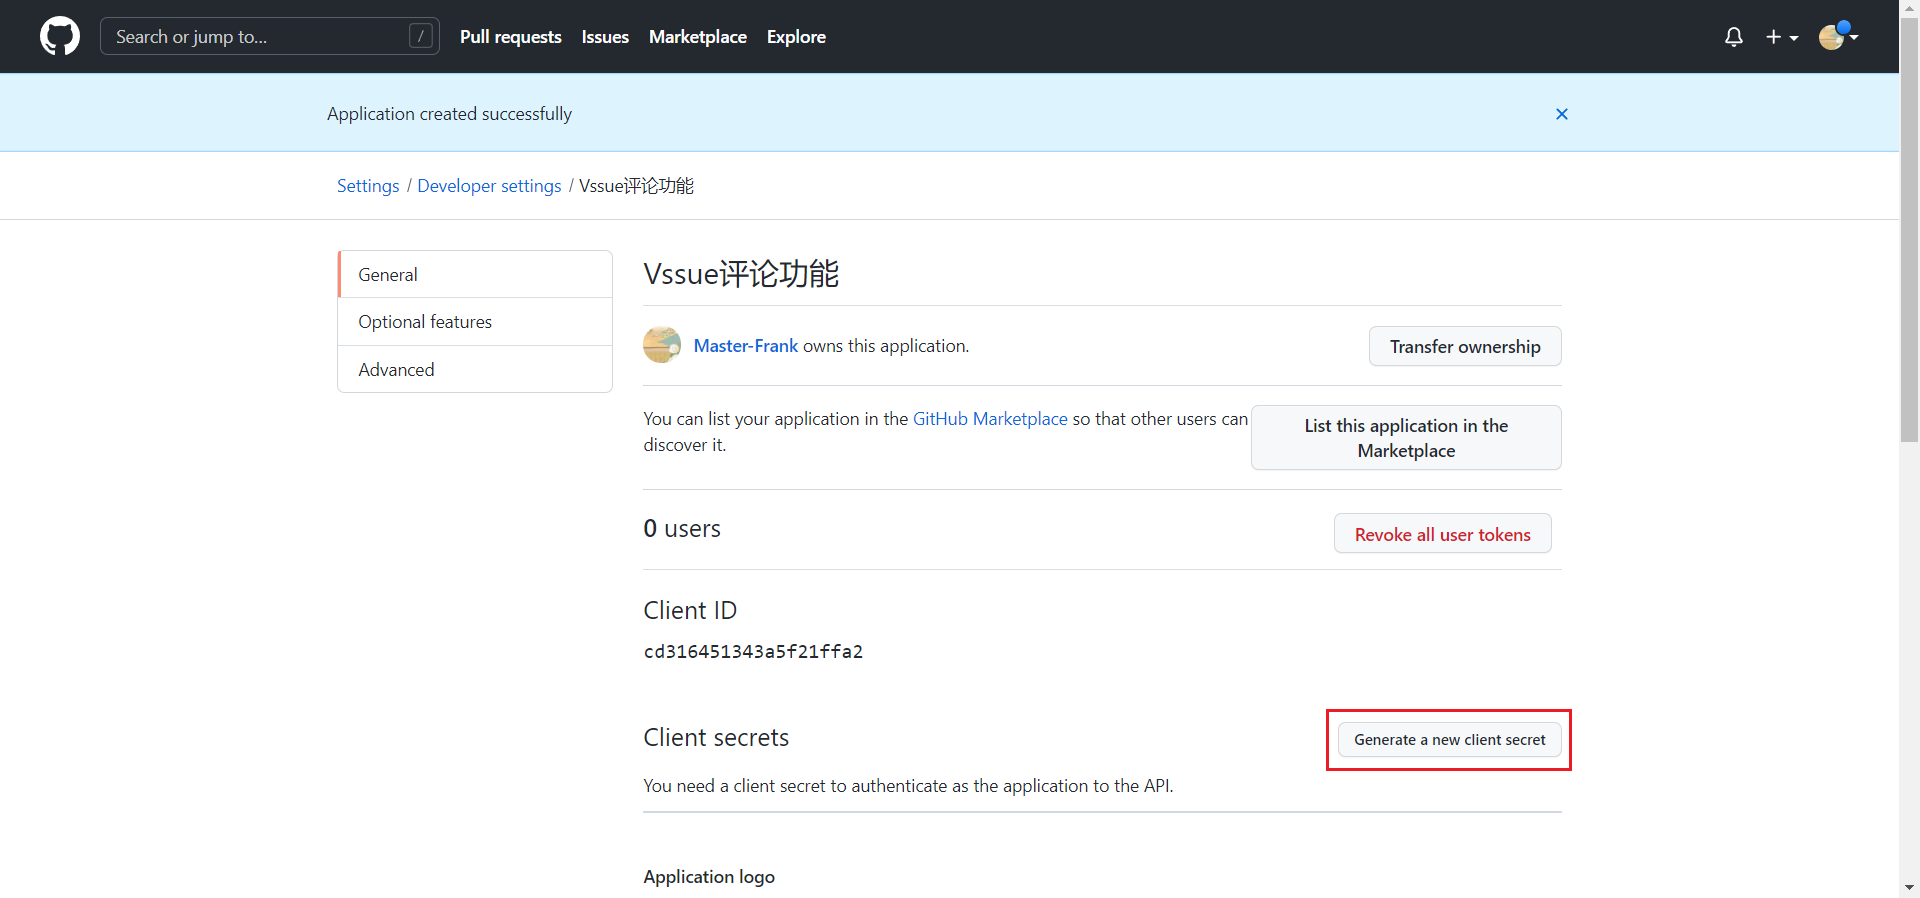Click the '0 users' heading
This screenshot has width=1920, height=898.
click(x=682, y=528)
